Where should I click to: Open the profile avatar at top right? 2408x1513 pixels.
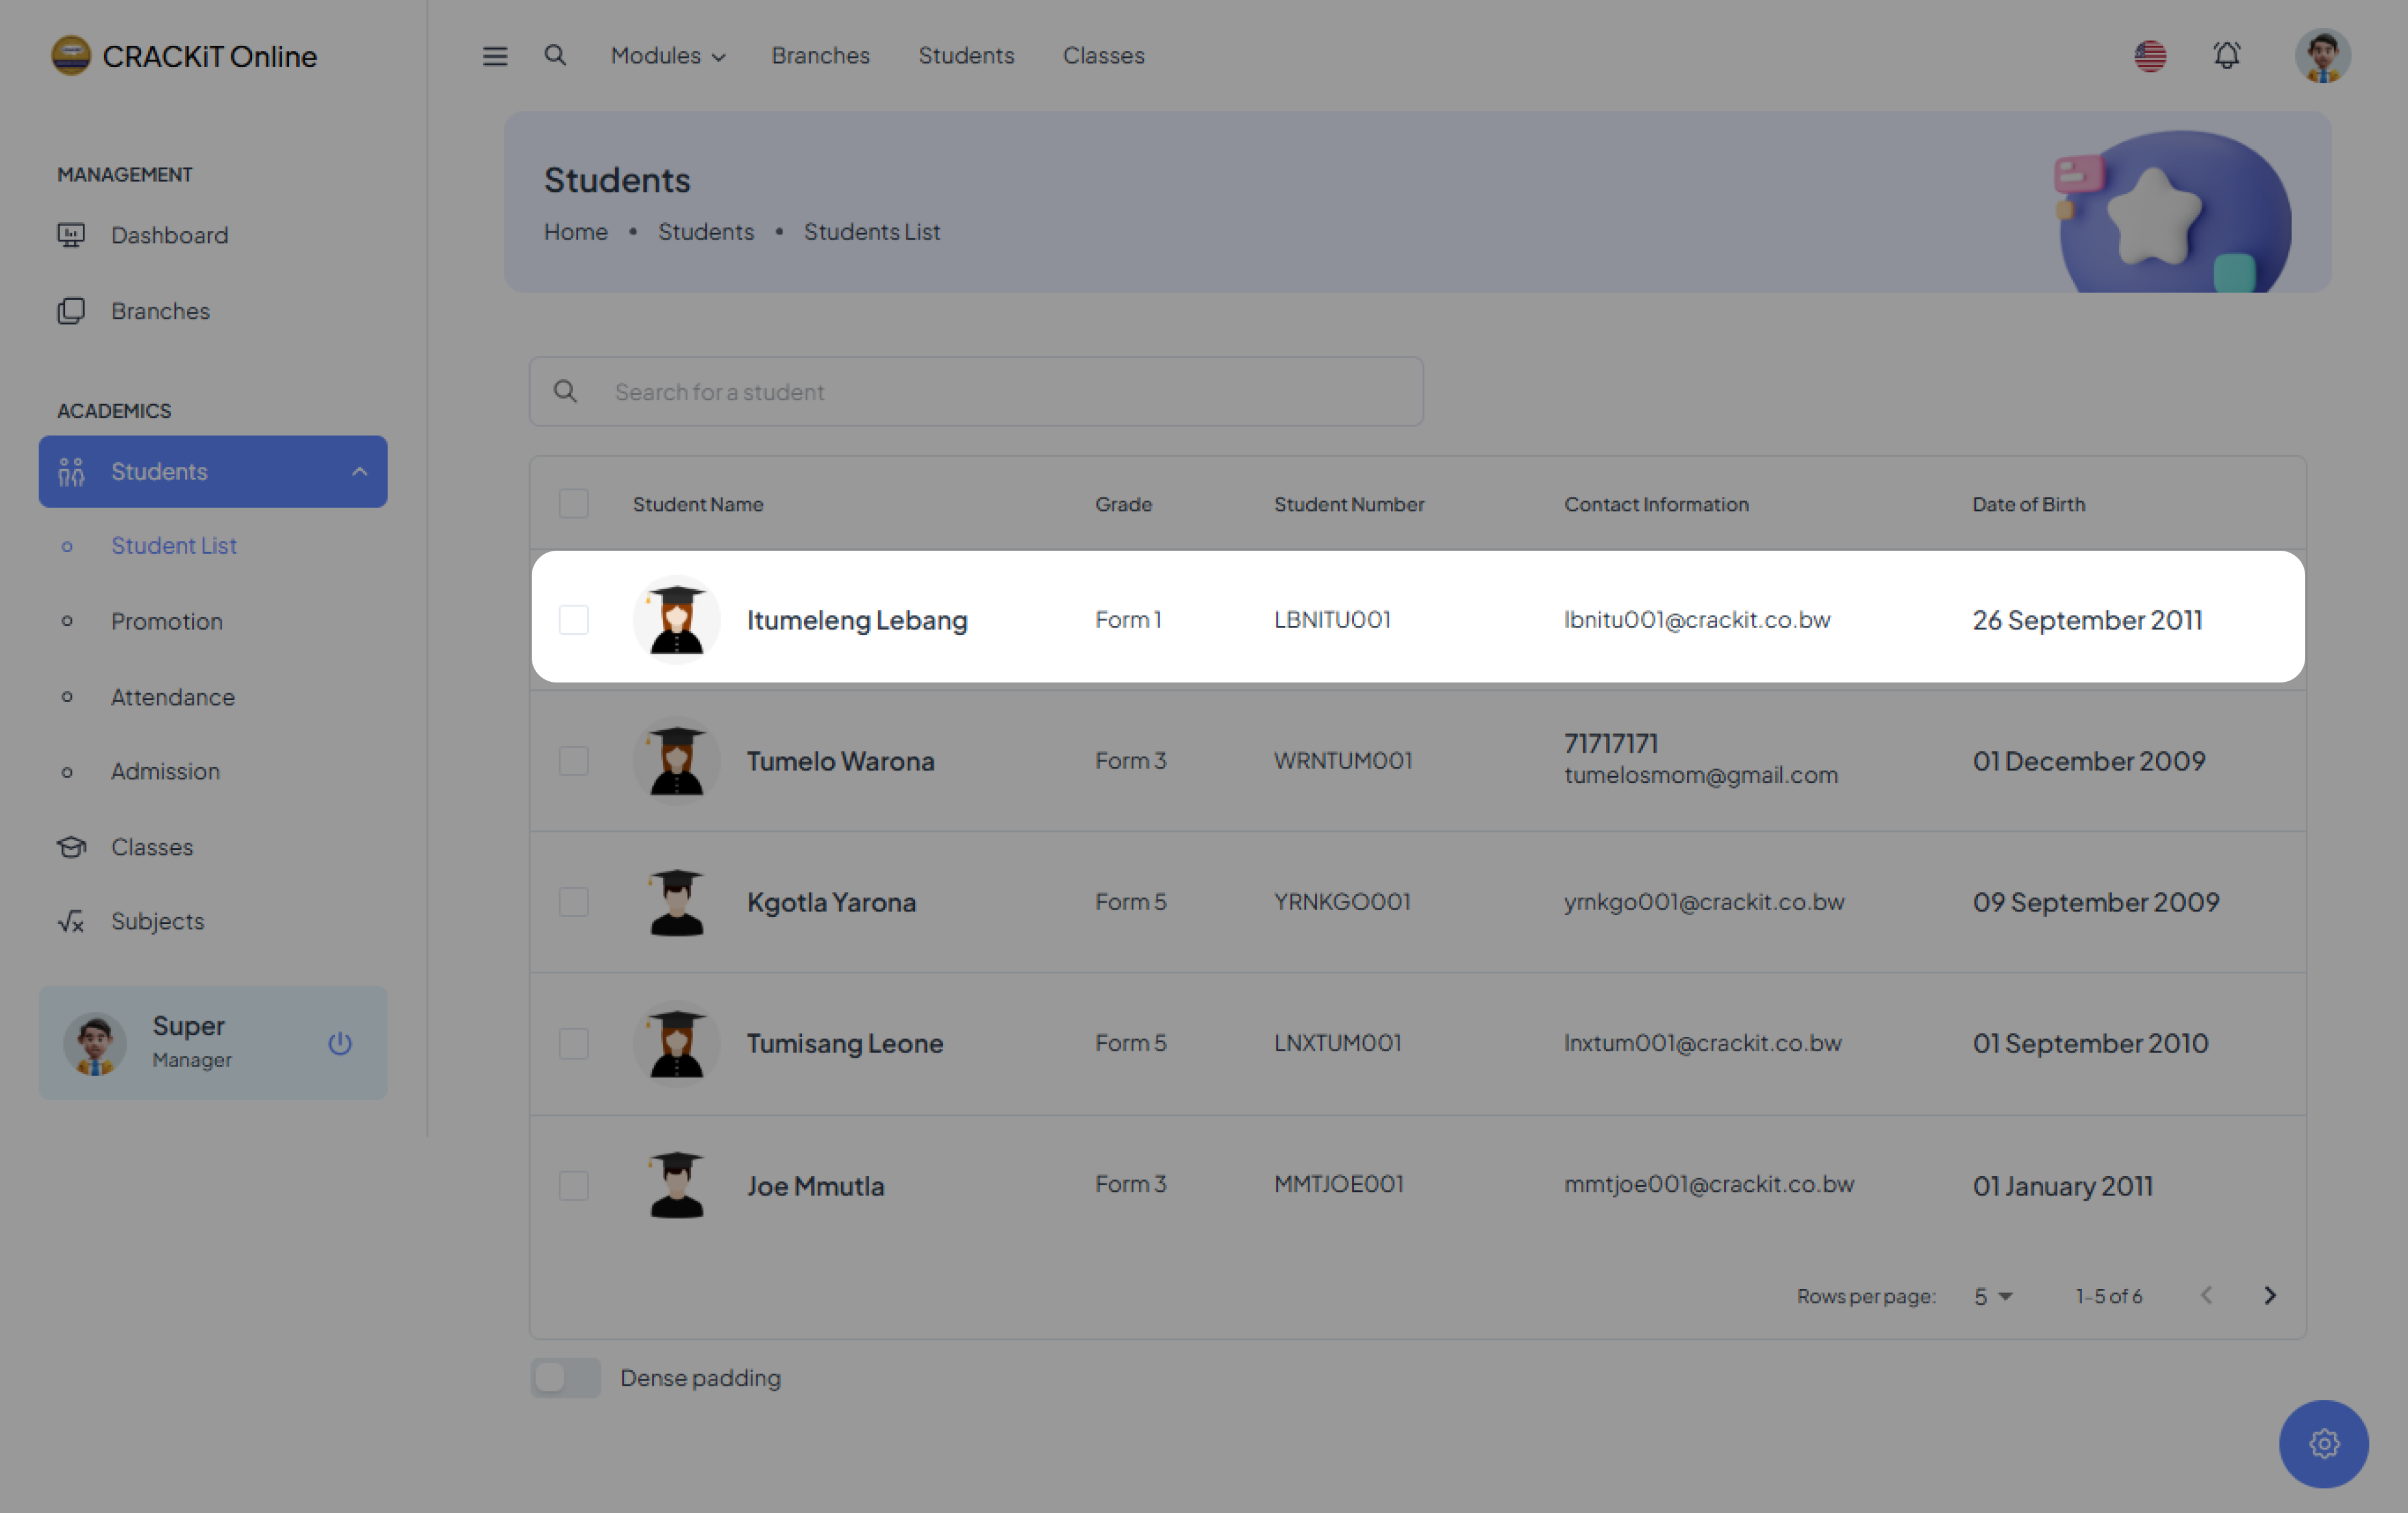coord(2322,56)
